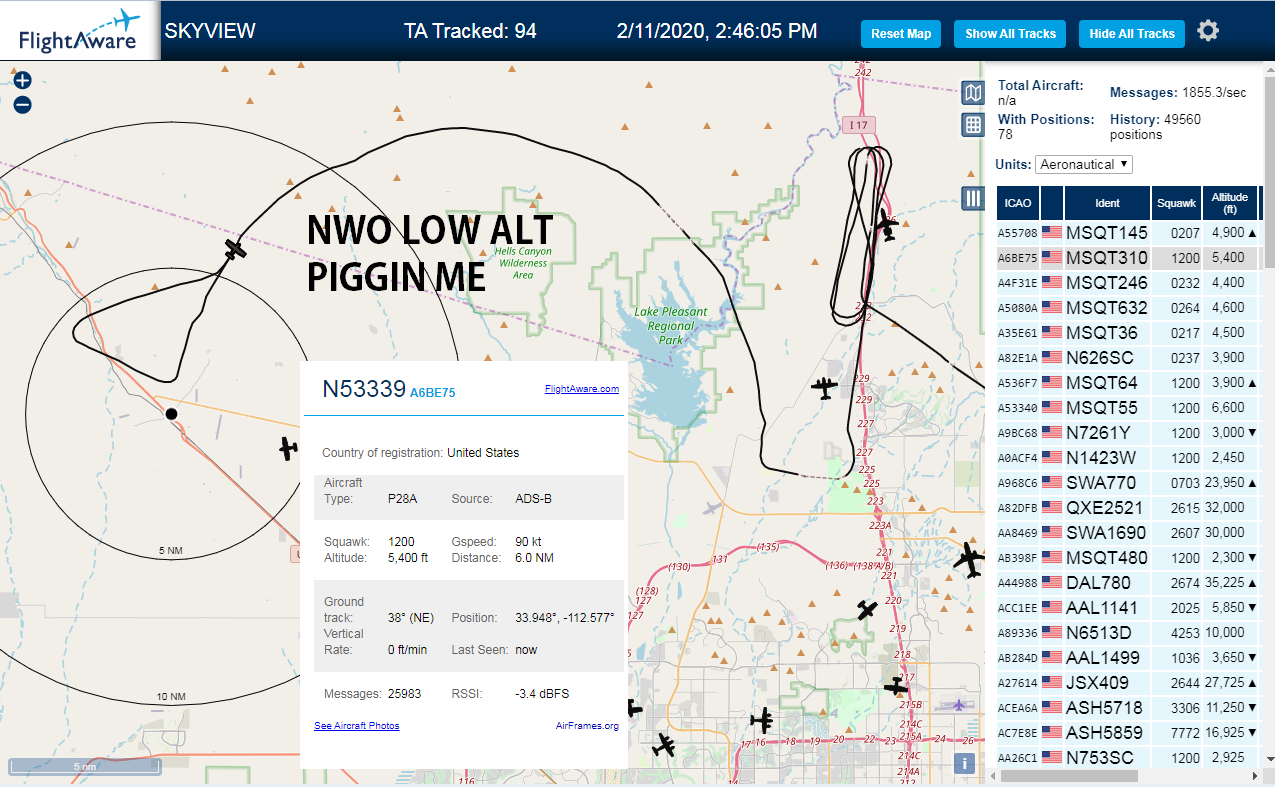The image size is (1275, 787).
Task: Select aircraft icon east of Lake Pleasant
Action: point(824,387)
